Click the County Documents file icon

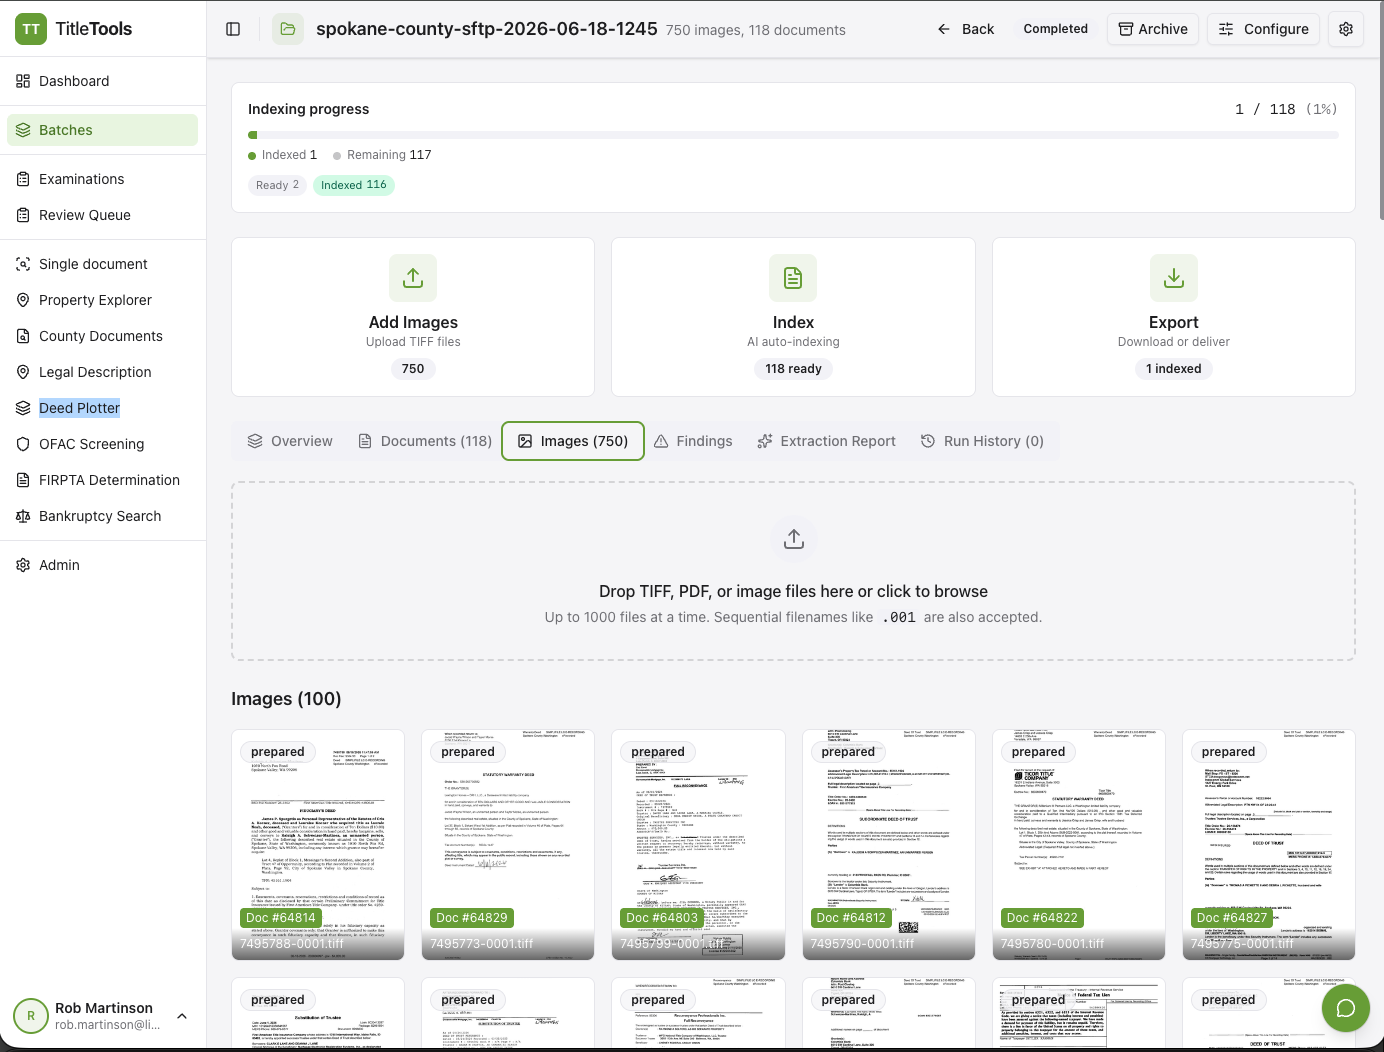pos(23,336)
